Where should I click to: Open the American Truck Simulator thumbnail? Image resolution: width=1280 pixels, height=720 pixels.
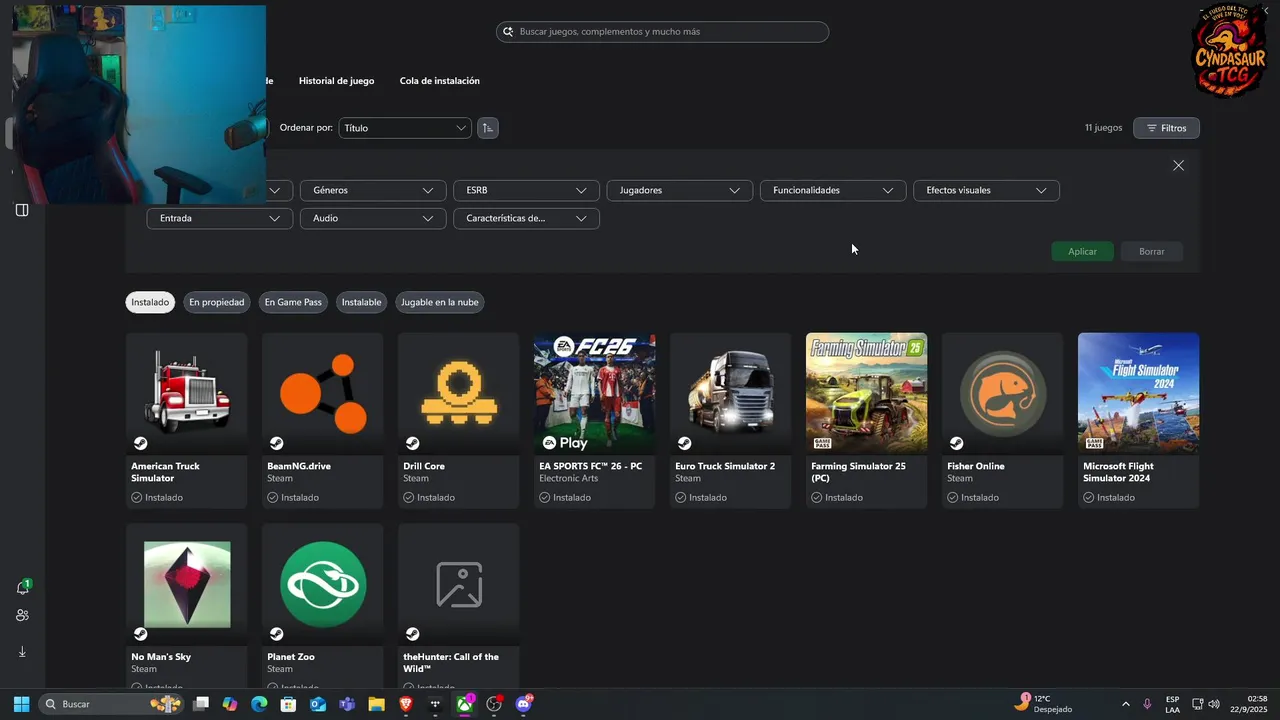pyautogui.click(x=187, y=393)
